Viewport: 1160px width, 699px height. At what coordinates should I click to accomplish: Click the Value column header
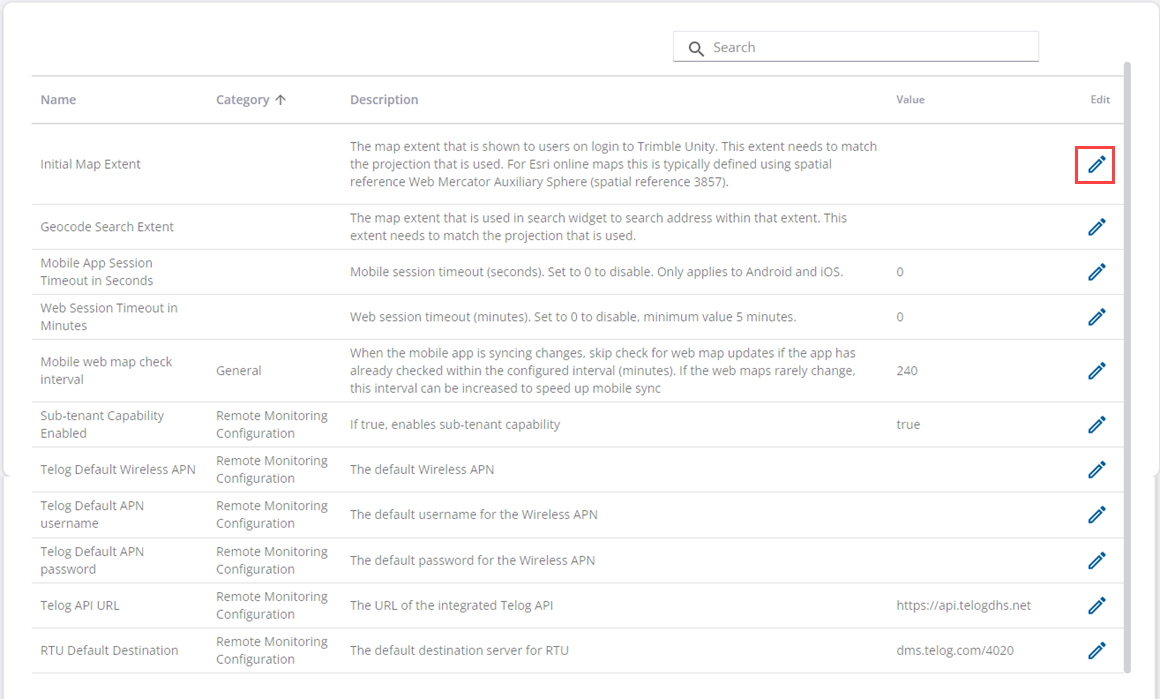[910, 100]
